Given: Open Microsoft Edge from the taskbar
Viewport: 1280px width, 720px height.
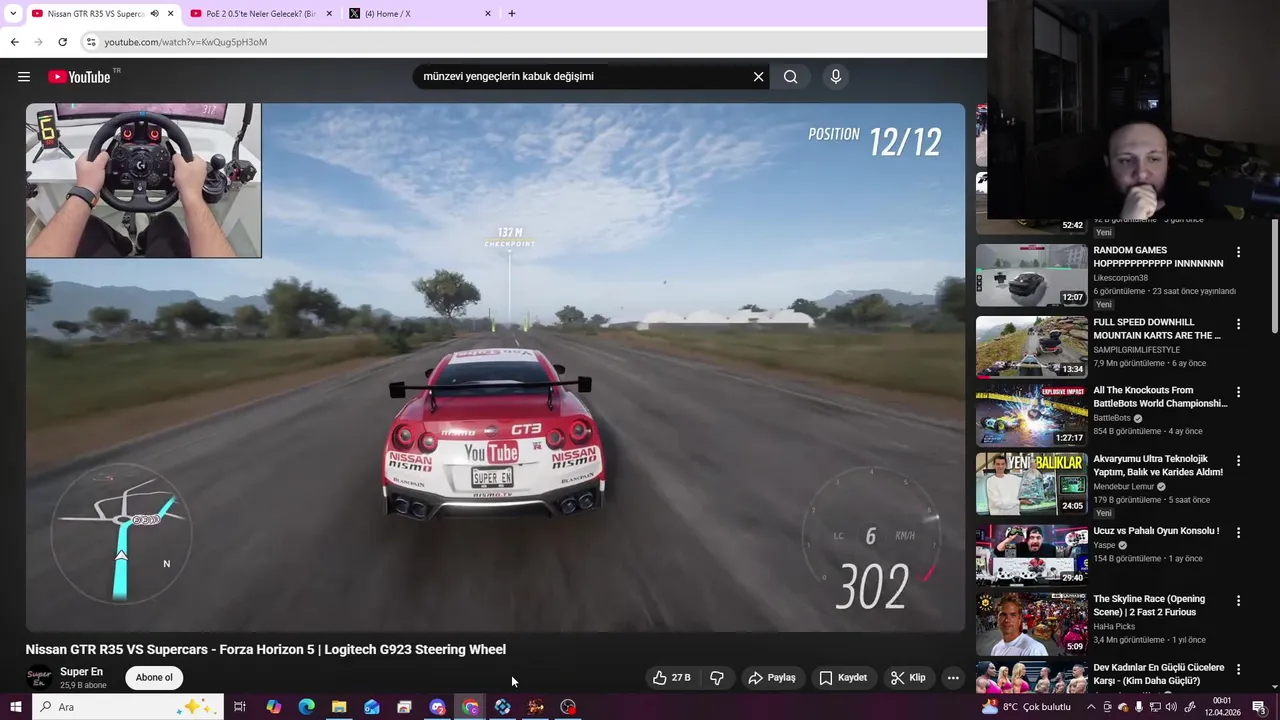Looking at the screenshot, I should (306, 707).
